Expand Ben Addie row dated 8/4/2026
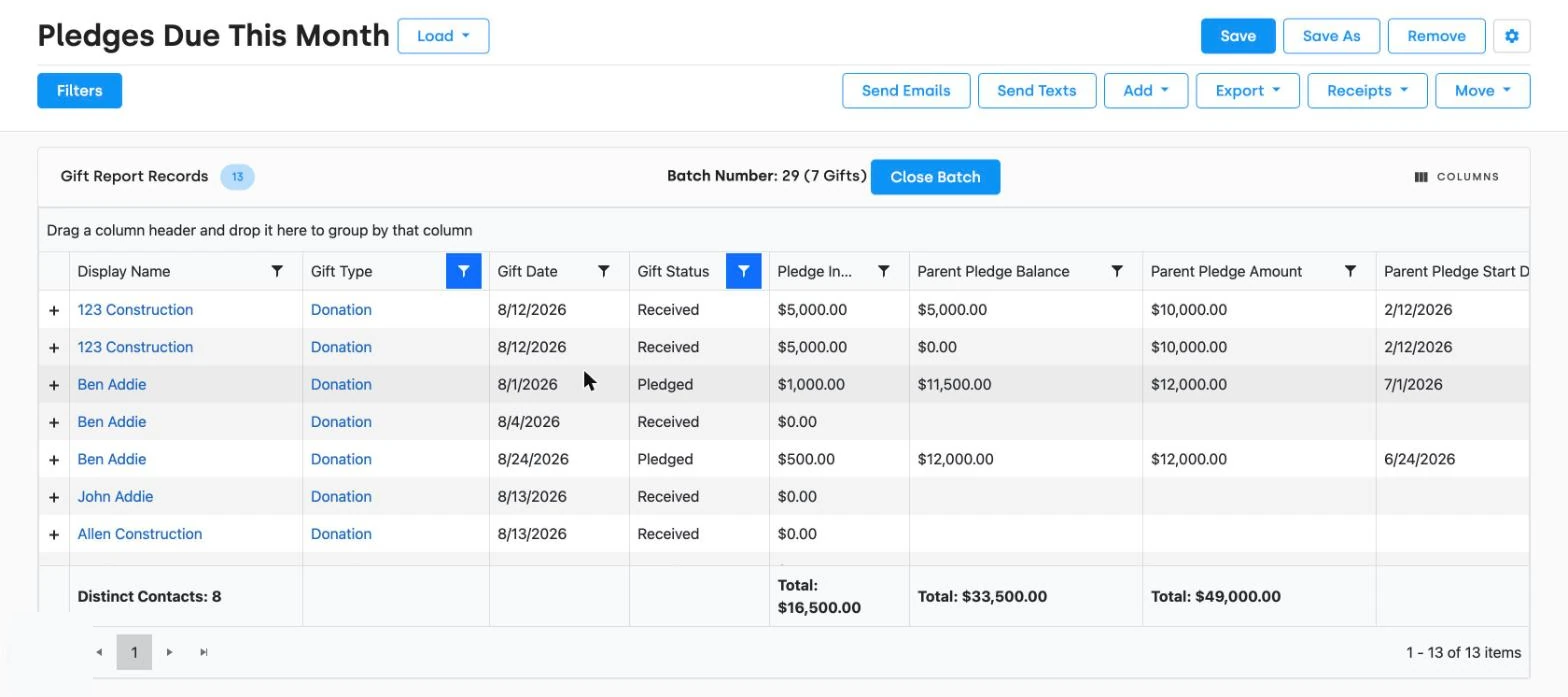The height and width of the screenshot is (697, 1568). pyautogui.click(x=54, y=422)
